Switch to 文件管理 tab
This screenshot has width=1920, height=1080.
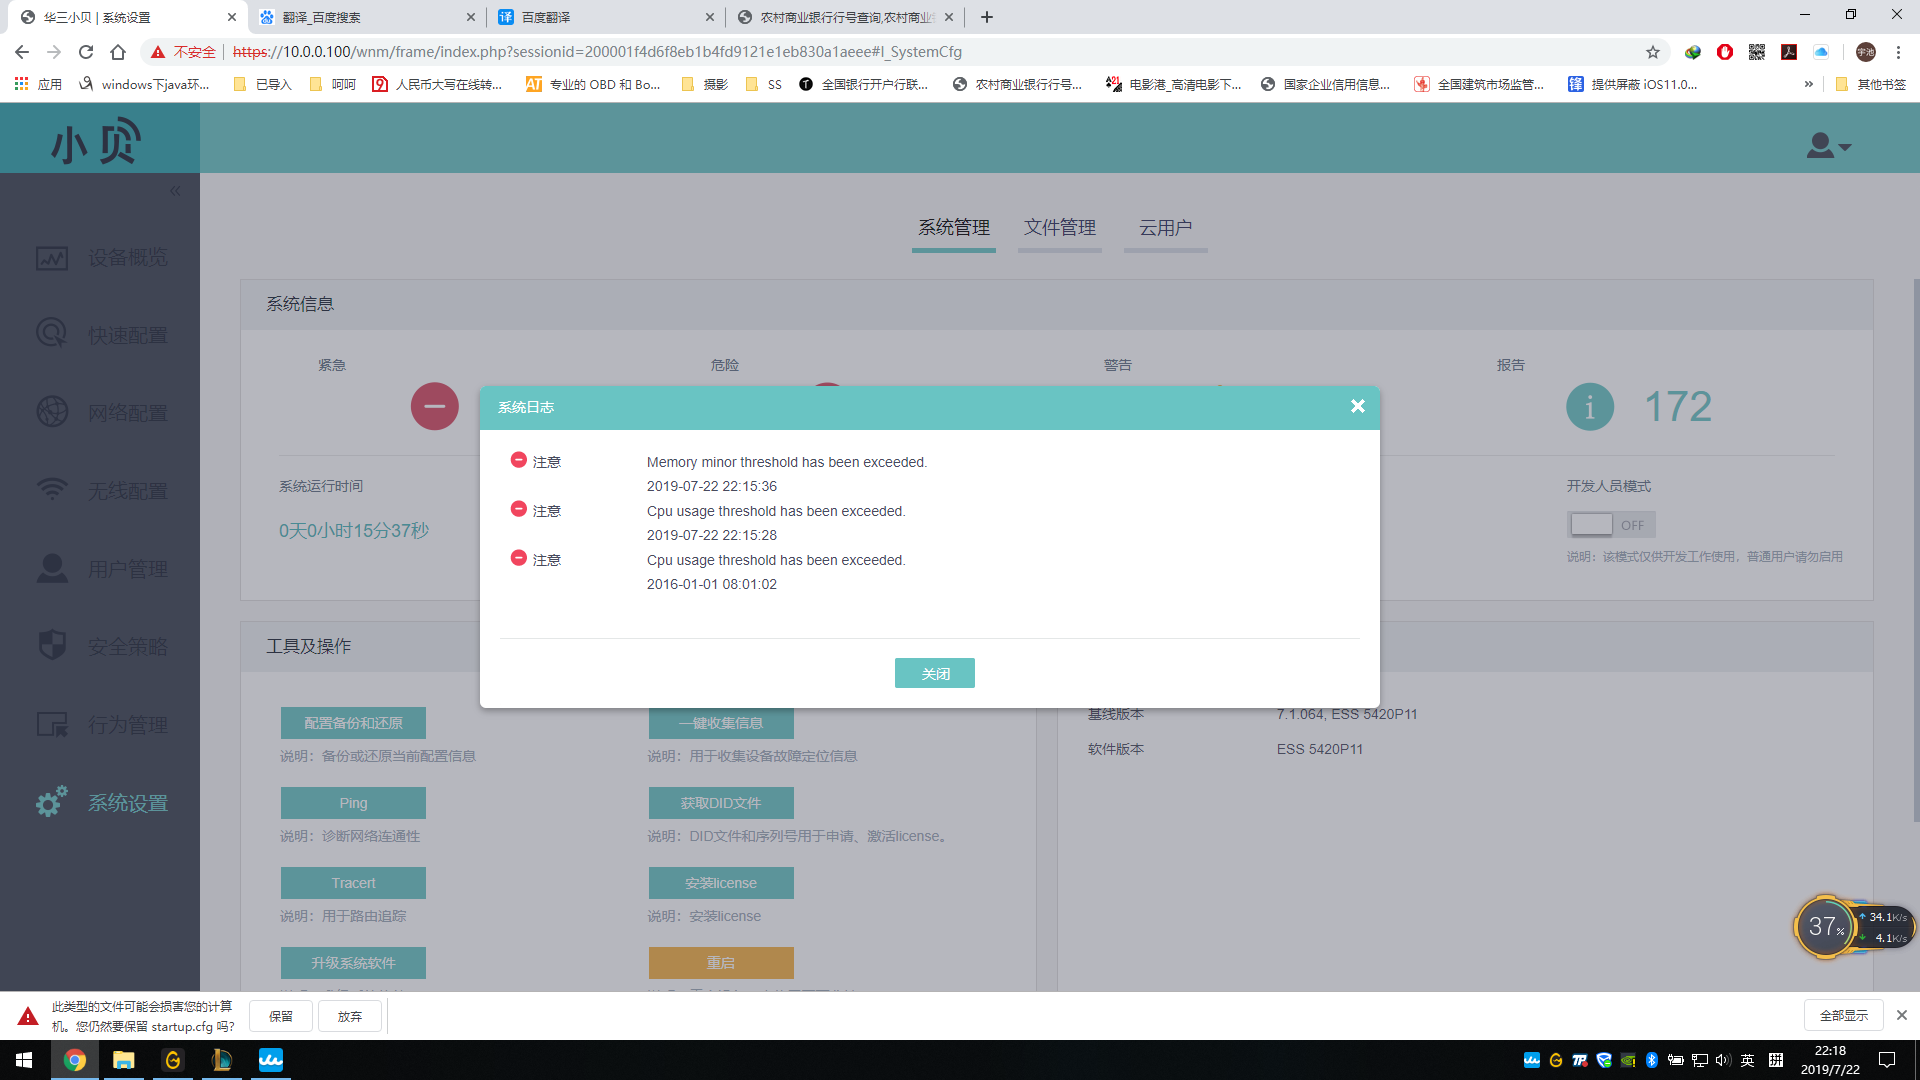tap(1059, 228)
